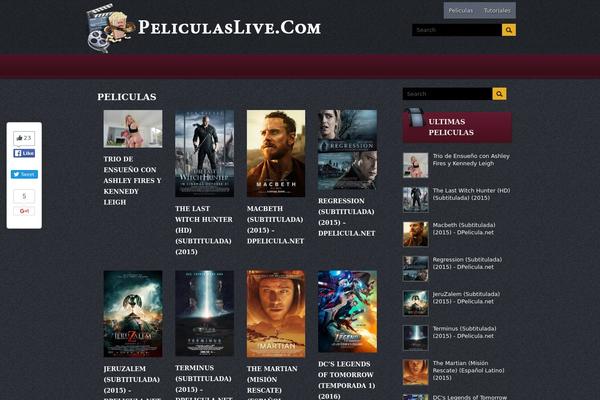Click sidebar link DC's Legends of Tomorrow
The image size is (600, 400).
[470, 397]
